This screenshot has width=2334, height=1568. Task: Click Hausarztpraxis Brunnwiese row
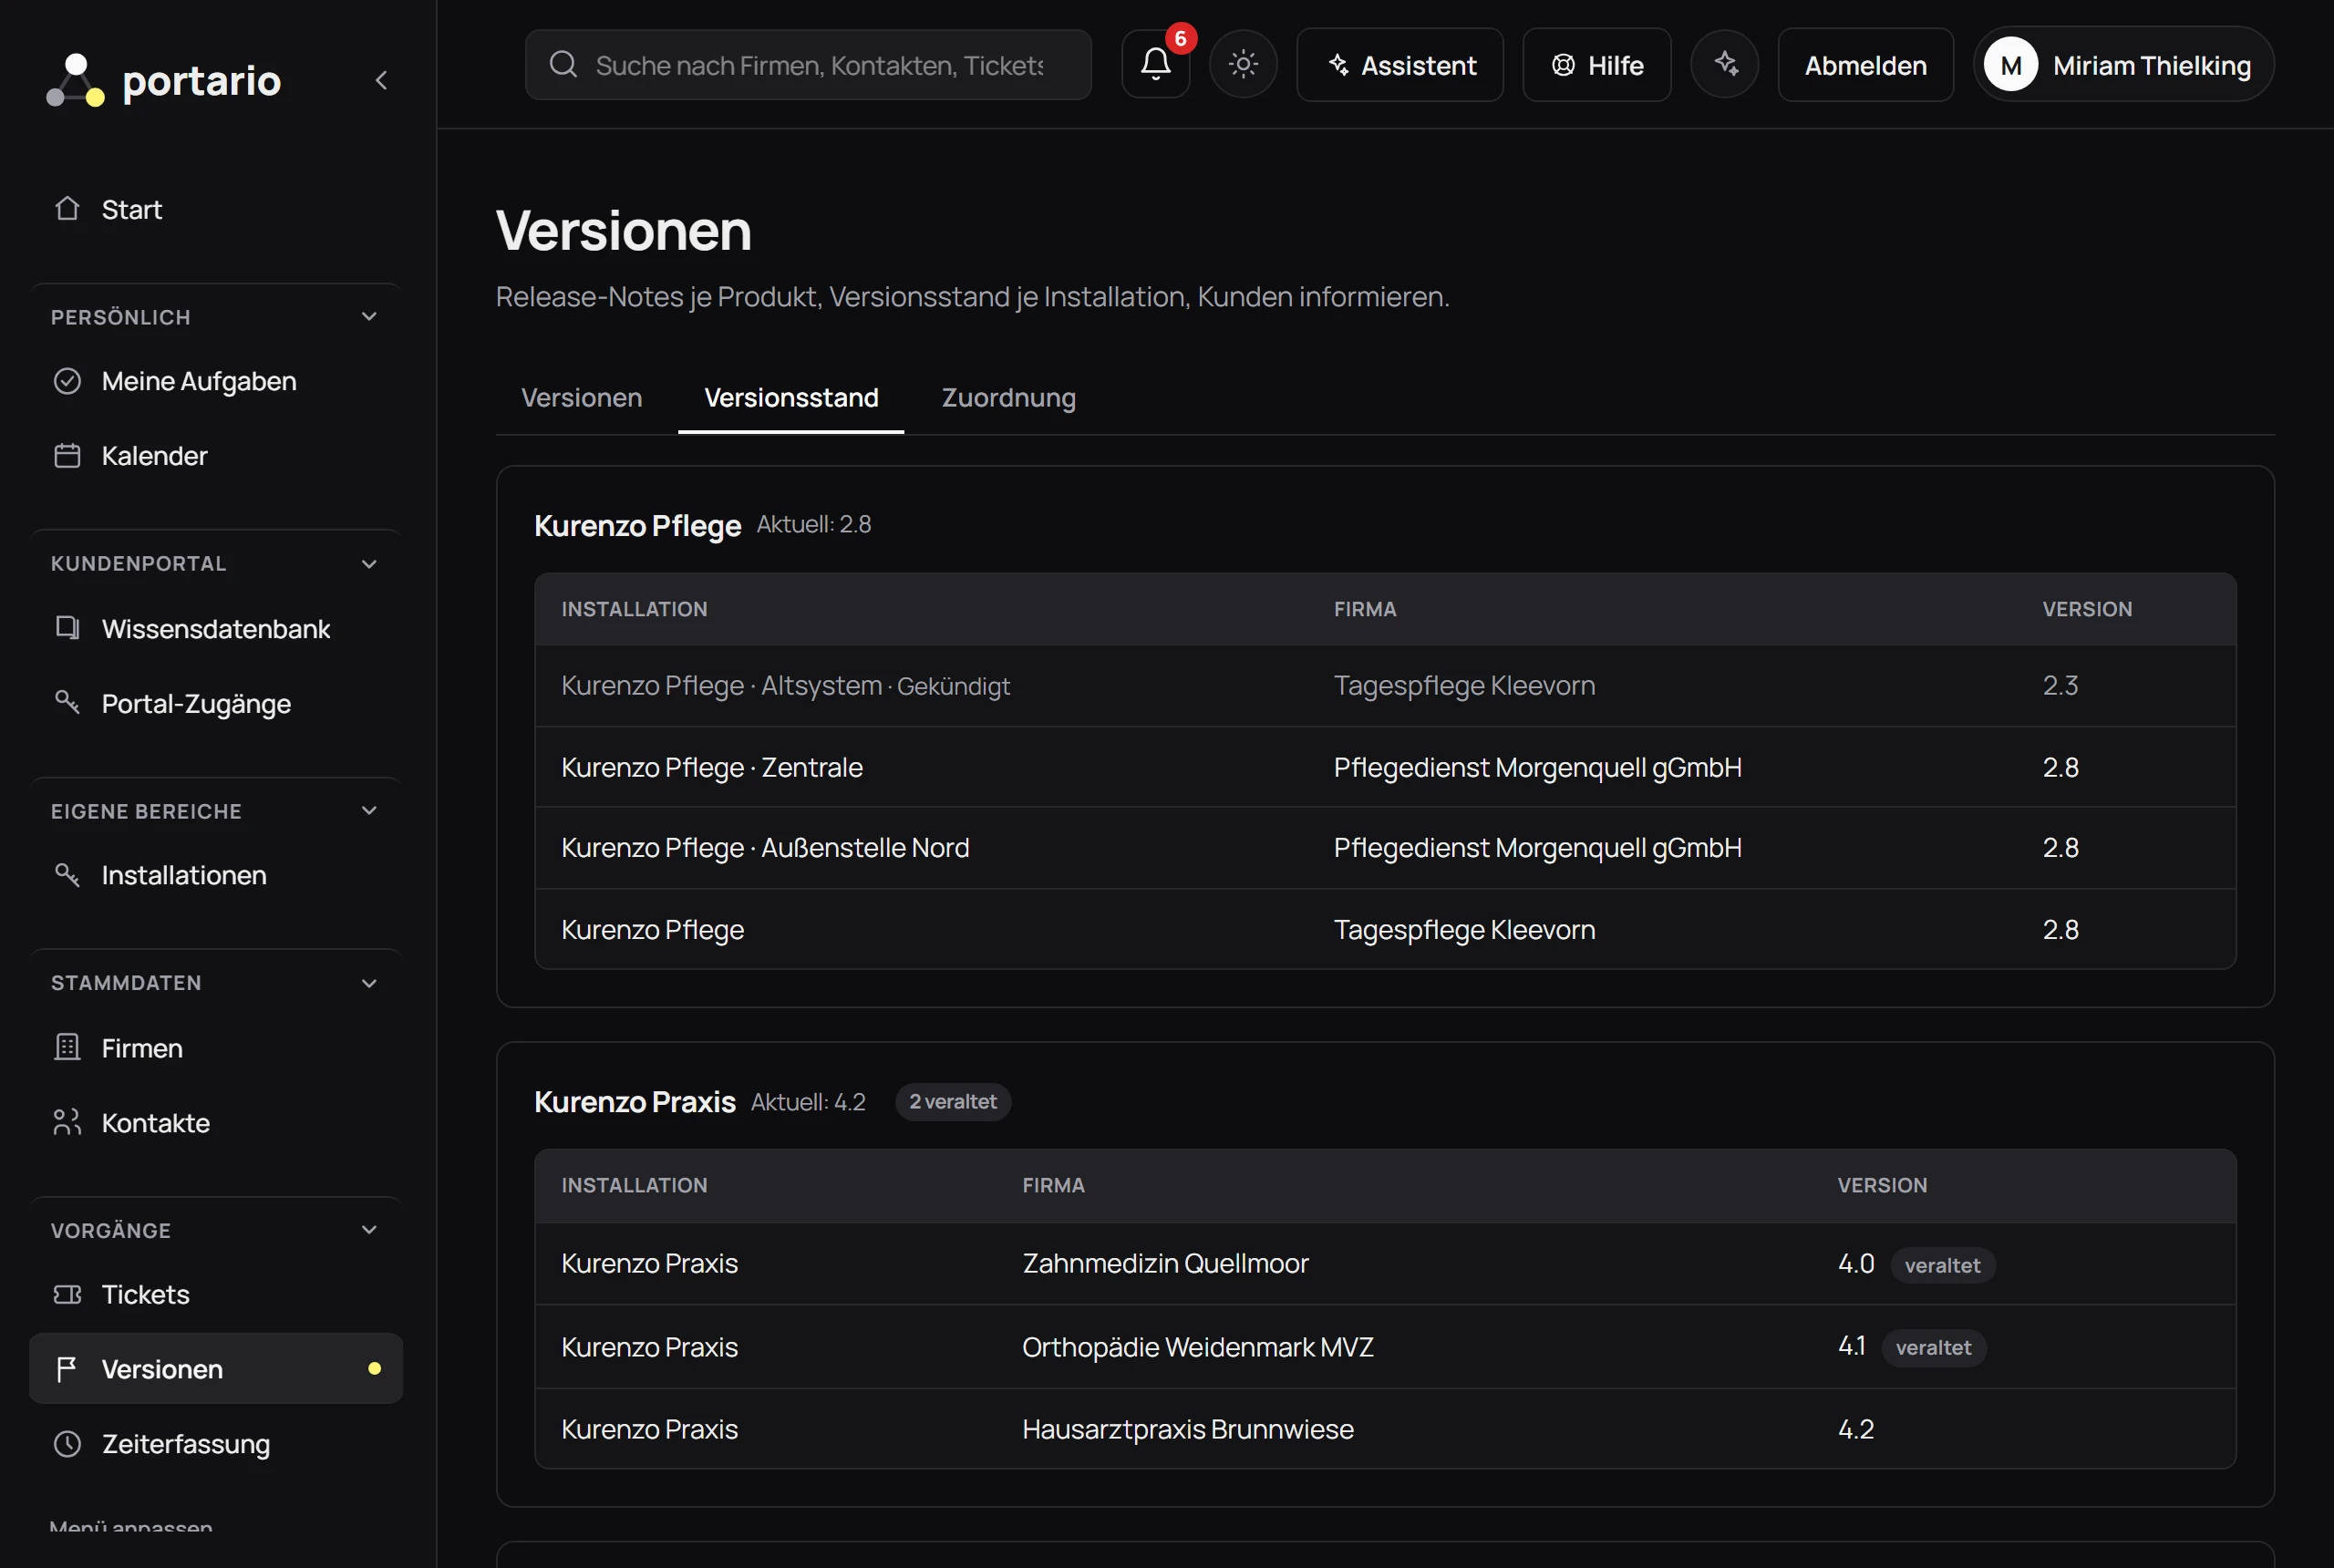click(1385, 1429)
